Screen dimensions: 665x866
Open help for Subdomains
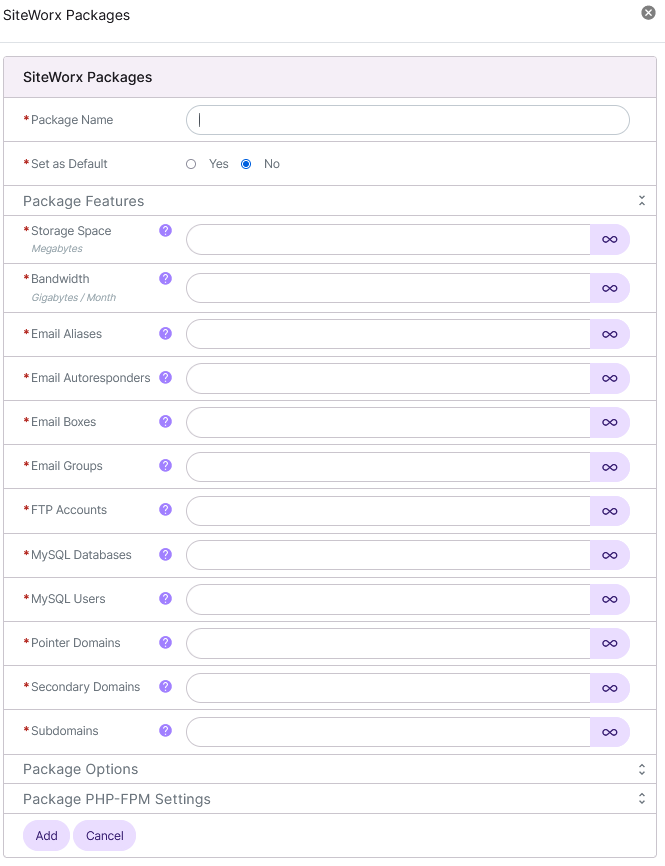click(165, 731)
